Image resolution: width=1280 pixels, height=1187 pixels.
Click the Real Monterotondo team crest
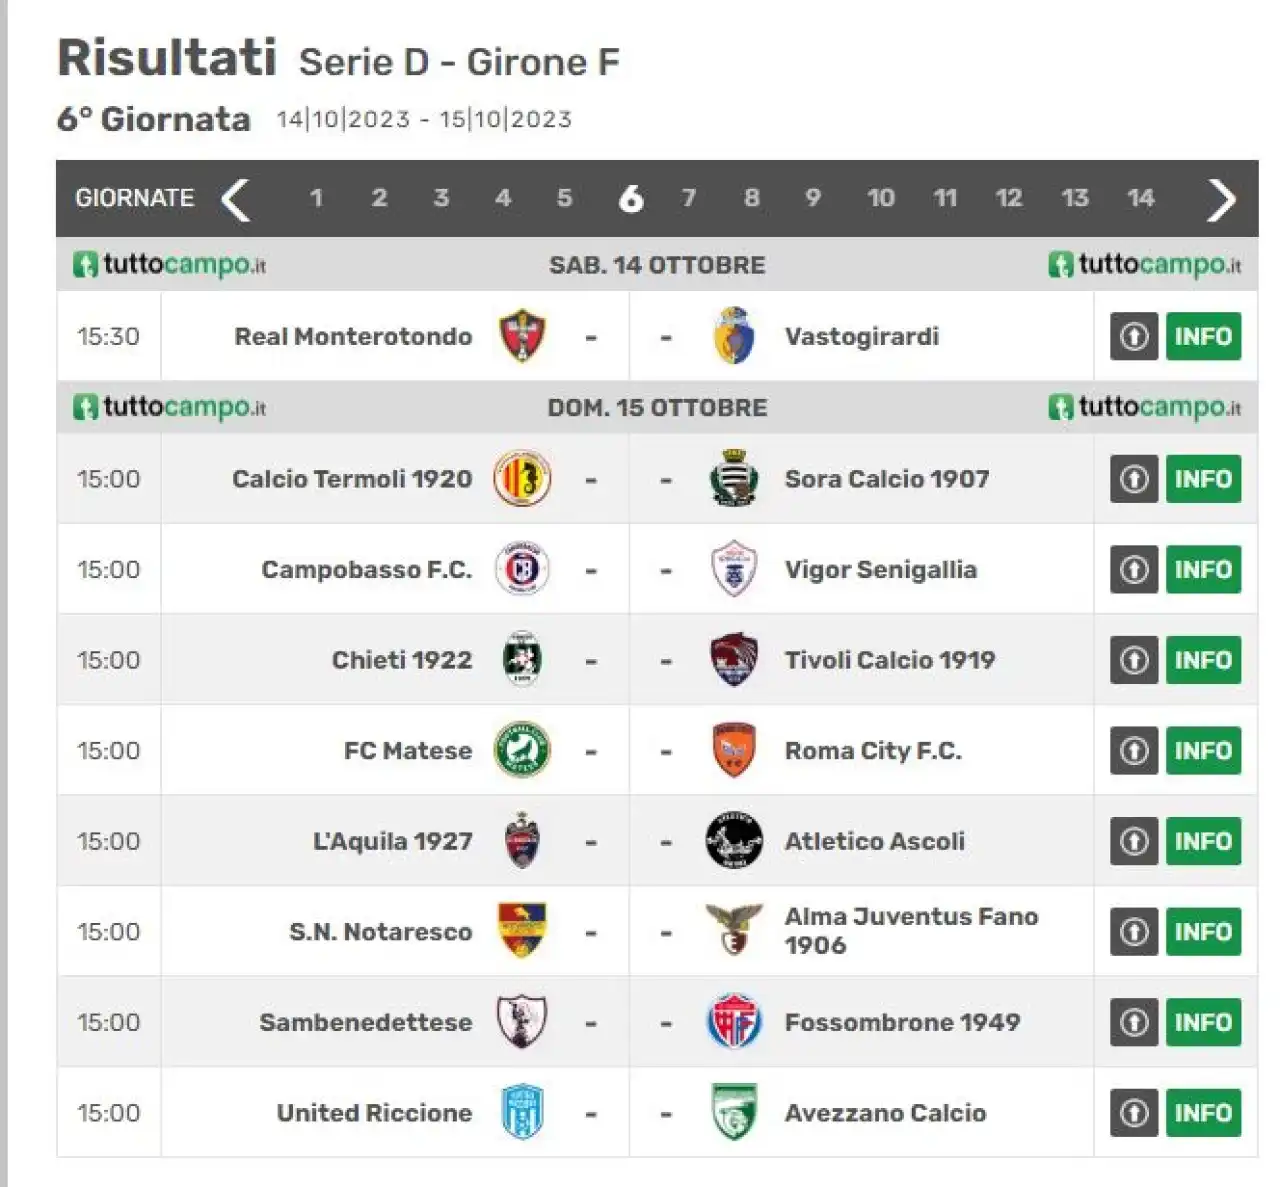522,336
